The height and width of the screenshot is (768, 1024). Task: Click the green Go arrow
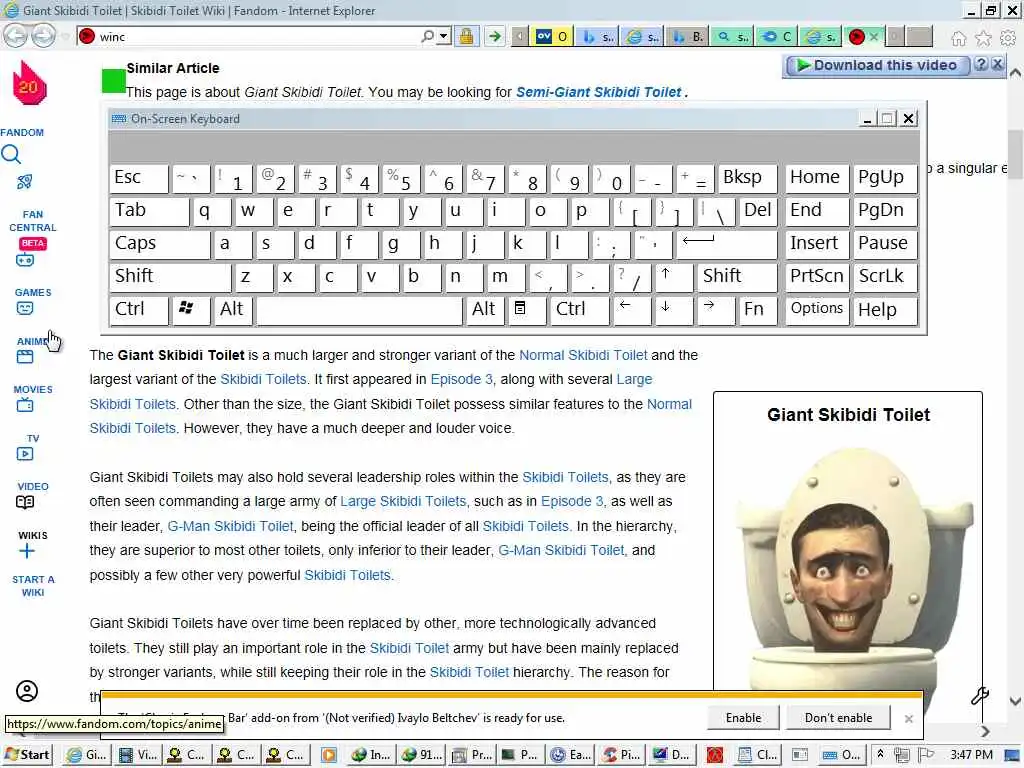coord(495,37)
